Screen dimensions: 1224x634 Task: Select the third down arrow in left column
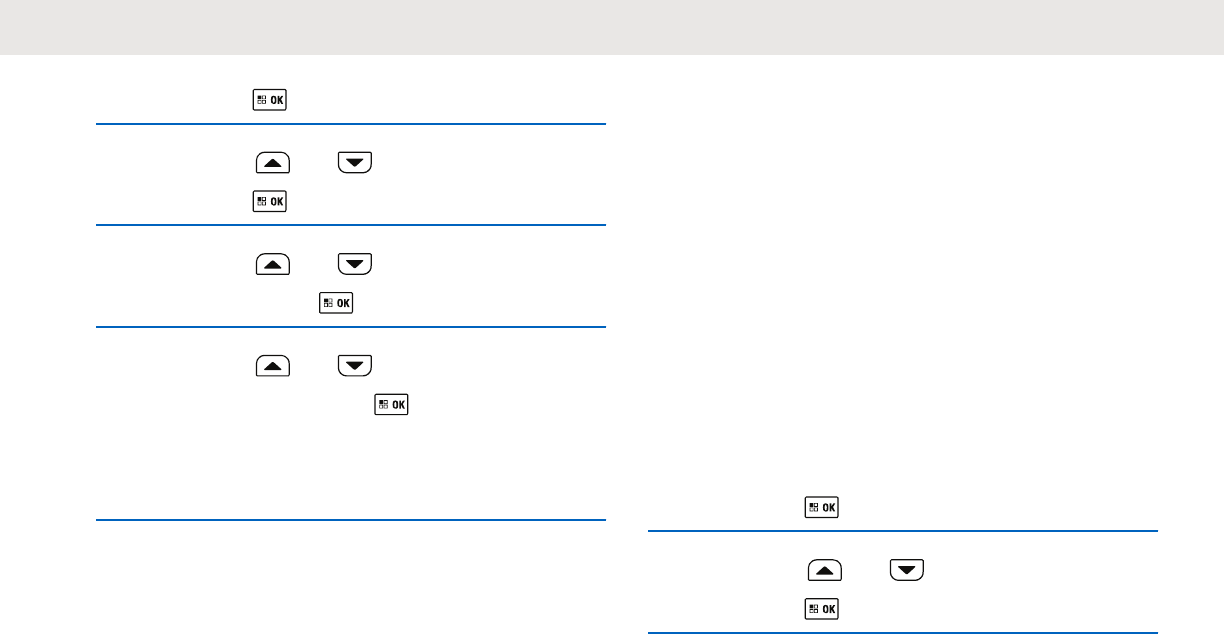point(354,366)
